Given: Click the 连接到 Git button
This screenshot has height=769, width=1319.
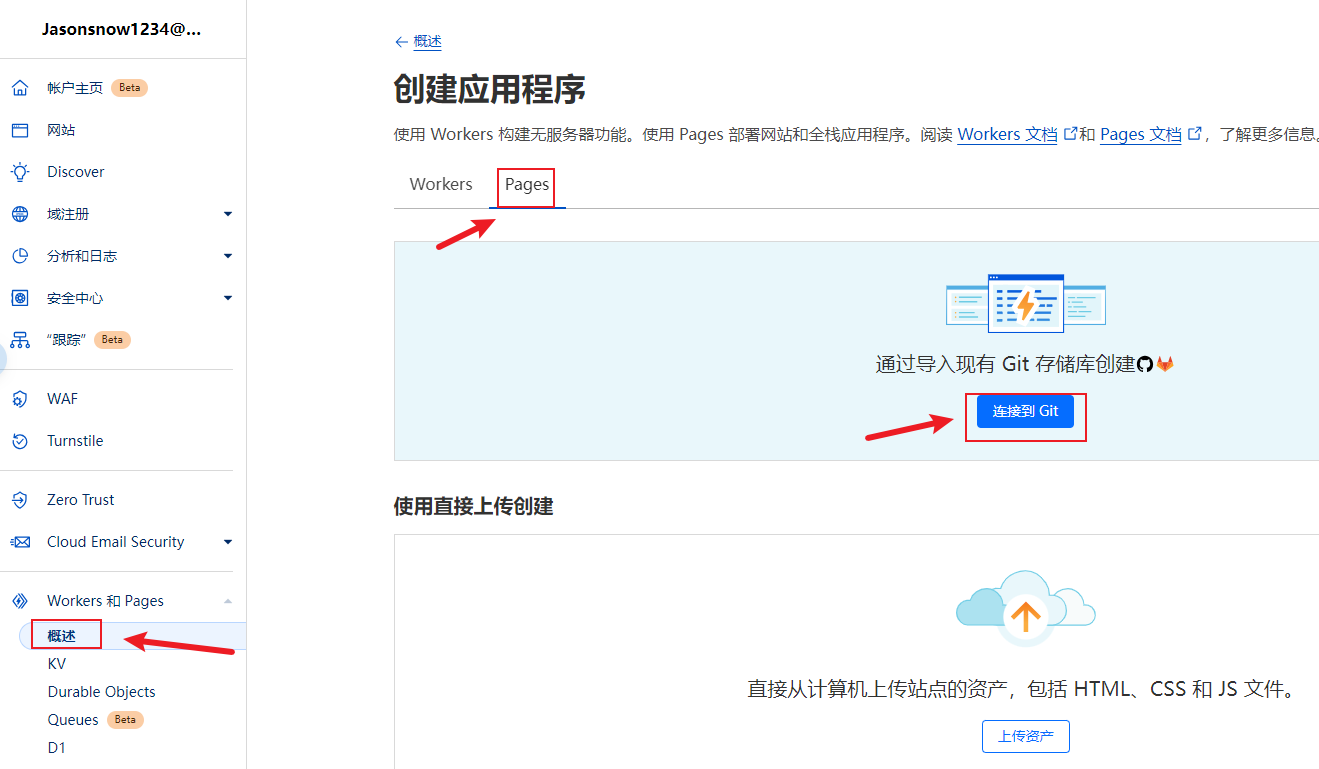Looking at the screenshot, I should (x=1025, y=412).
